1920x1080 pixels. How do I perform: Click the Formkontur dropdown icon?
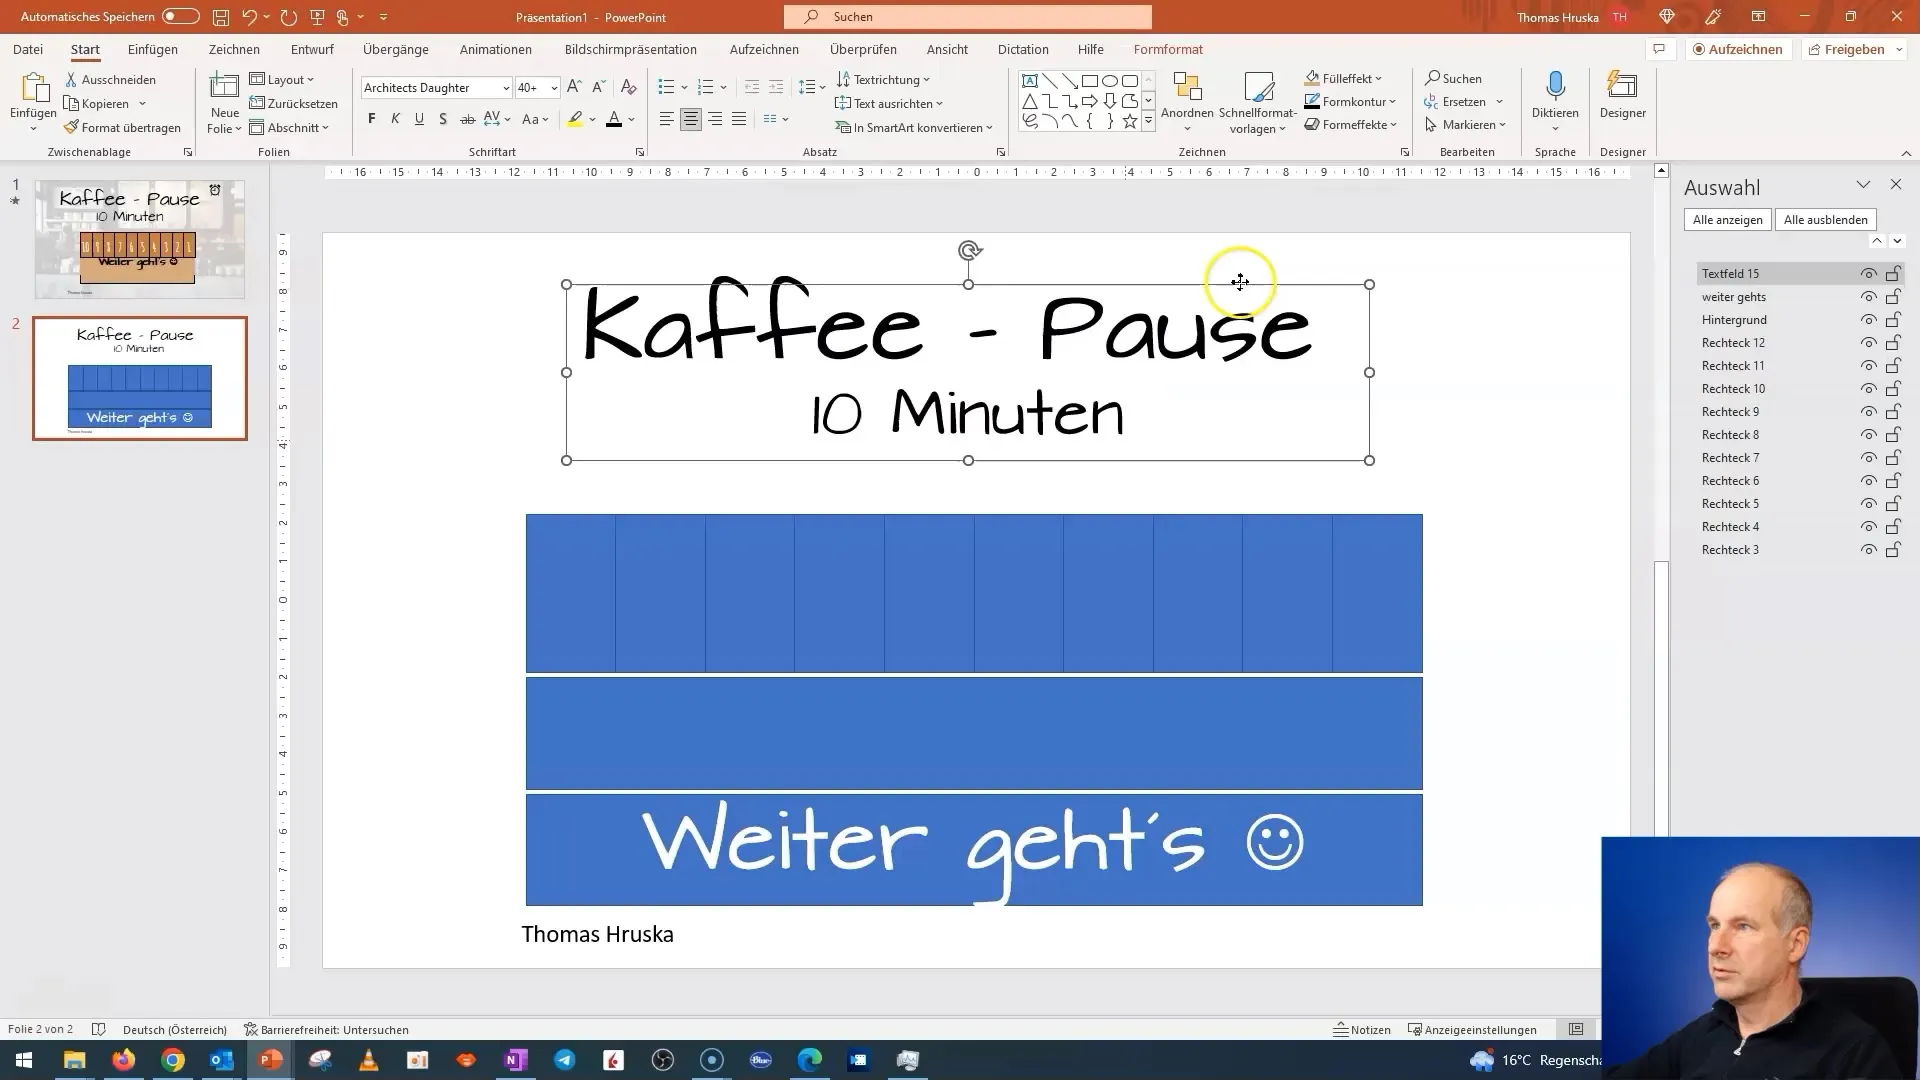tap(1393, 102)
